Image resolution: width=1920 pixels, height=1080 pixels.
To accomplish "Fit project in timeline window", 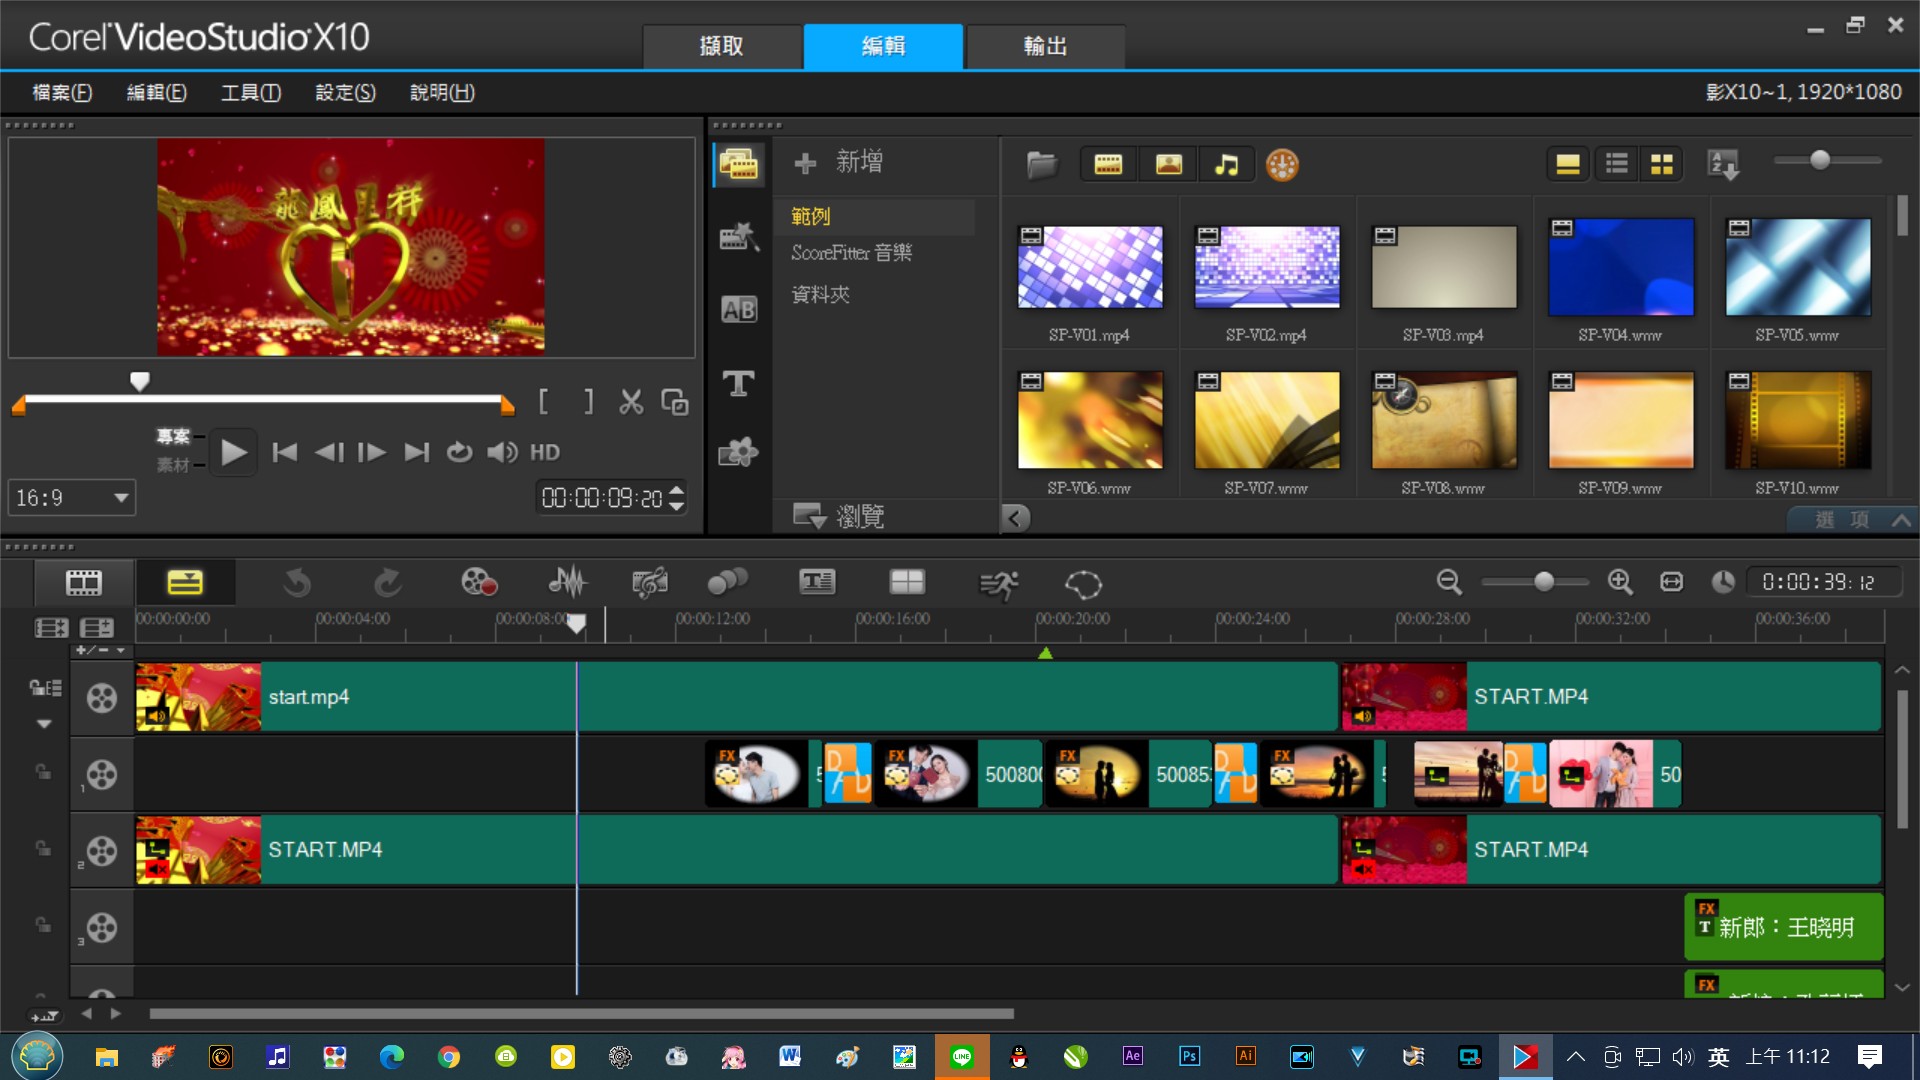I will tap(1671, 582).
